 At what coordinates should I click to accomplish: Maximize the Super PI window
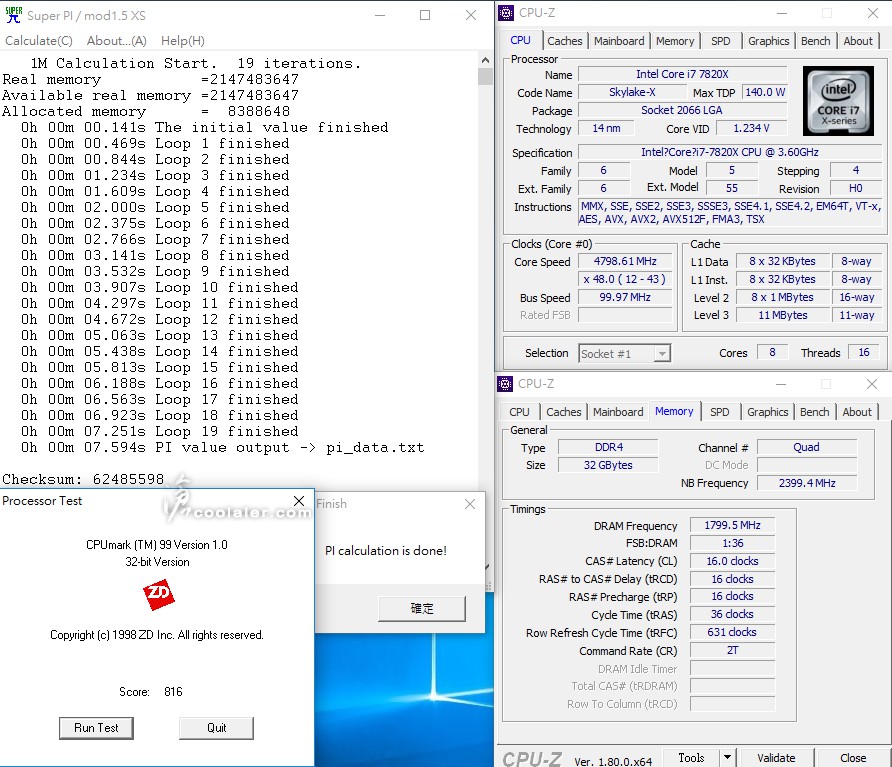425,15
